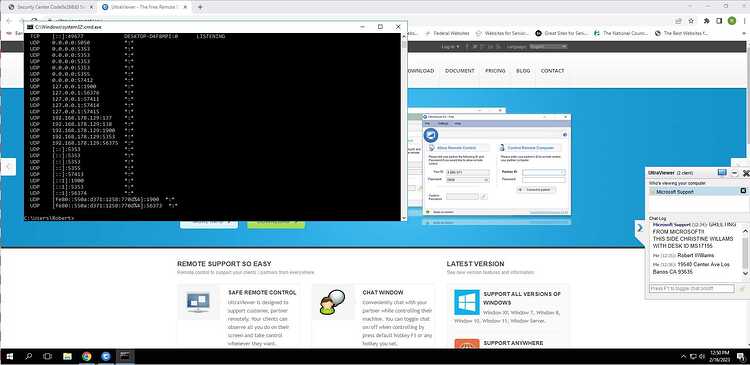Open Great Sites for Seniors bookmark
Screen dimensions: 750x365
(x=562, y=33)
